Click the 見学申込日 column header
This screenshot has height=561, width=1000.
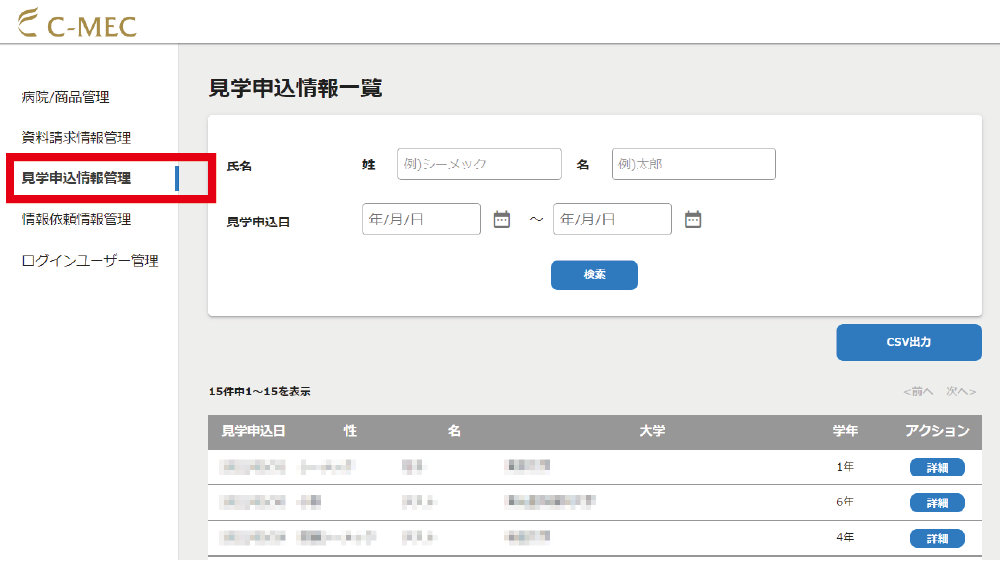[x=253, y=432]
